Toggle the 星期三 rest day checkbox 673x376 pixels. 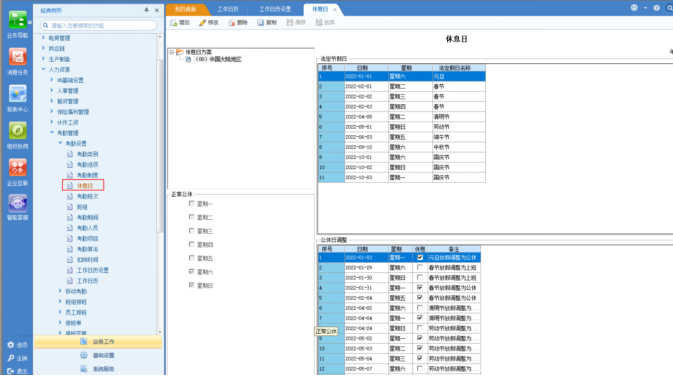[x=191, y=230]
